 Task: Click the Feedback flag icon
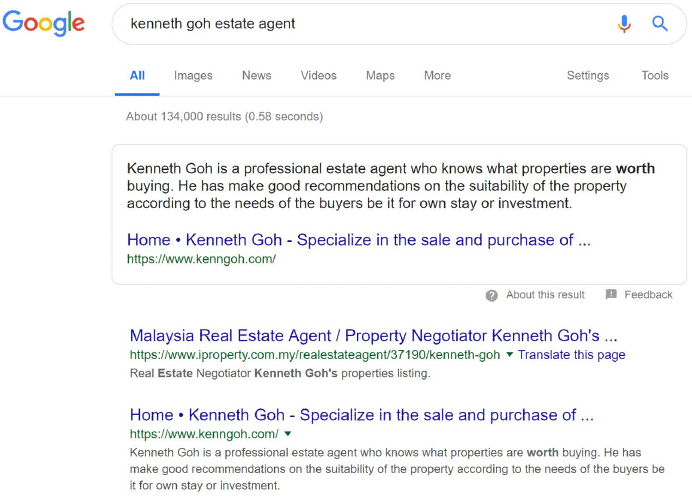(611, 294)
